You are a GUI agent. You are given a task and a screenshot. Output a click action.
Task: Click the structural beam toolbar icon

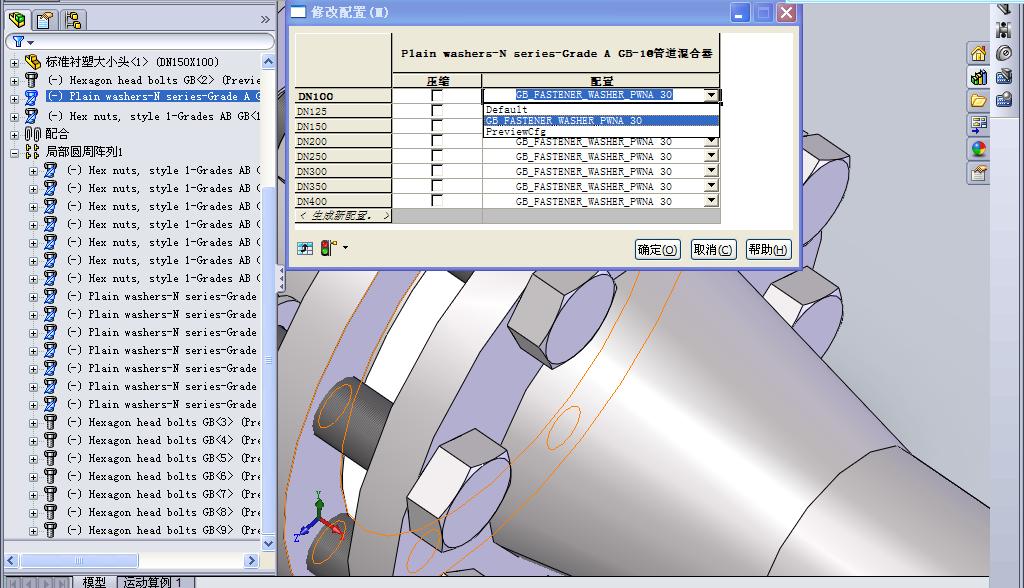click(1004, 29)
